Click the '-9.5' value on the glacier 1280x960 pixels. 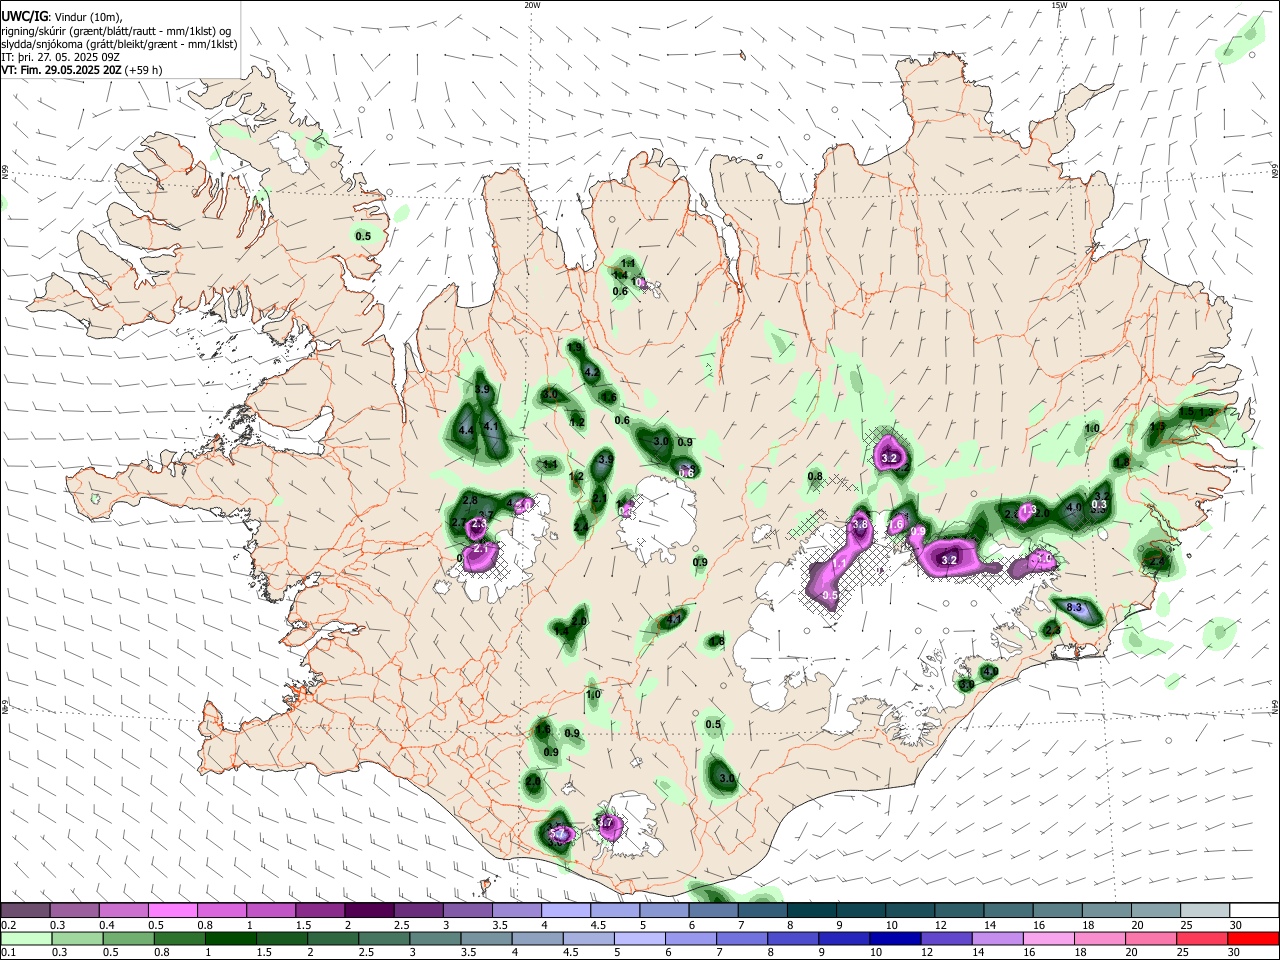[x=828, y=596]
